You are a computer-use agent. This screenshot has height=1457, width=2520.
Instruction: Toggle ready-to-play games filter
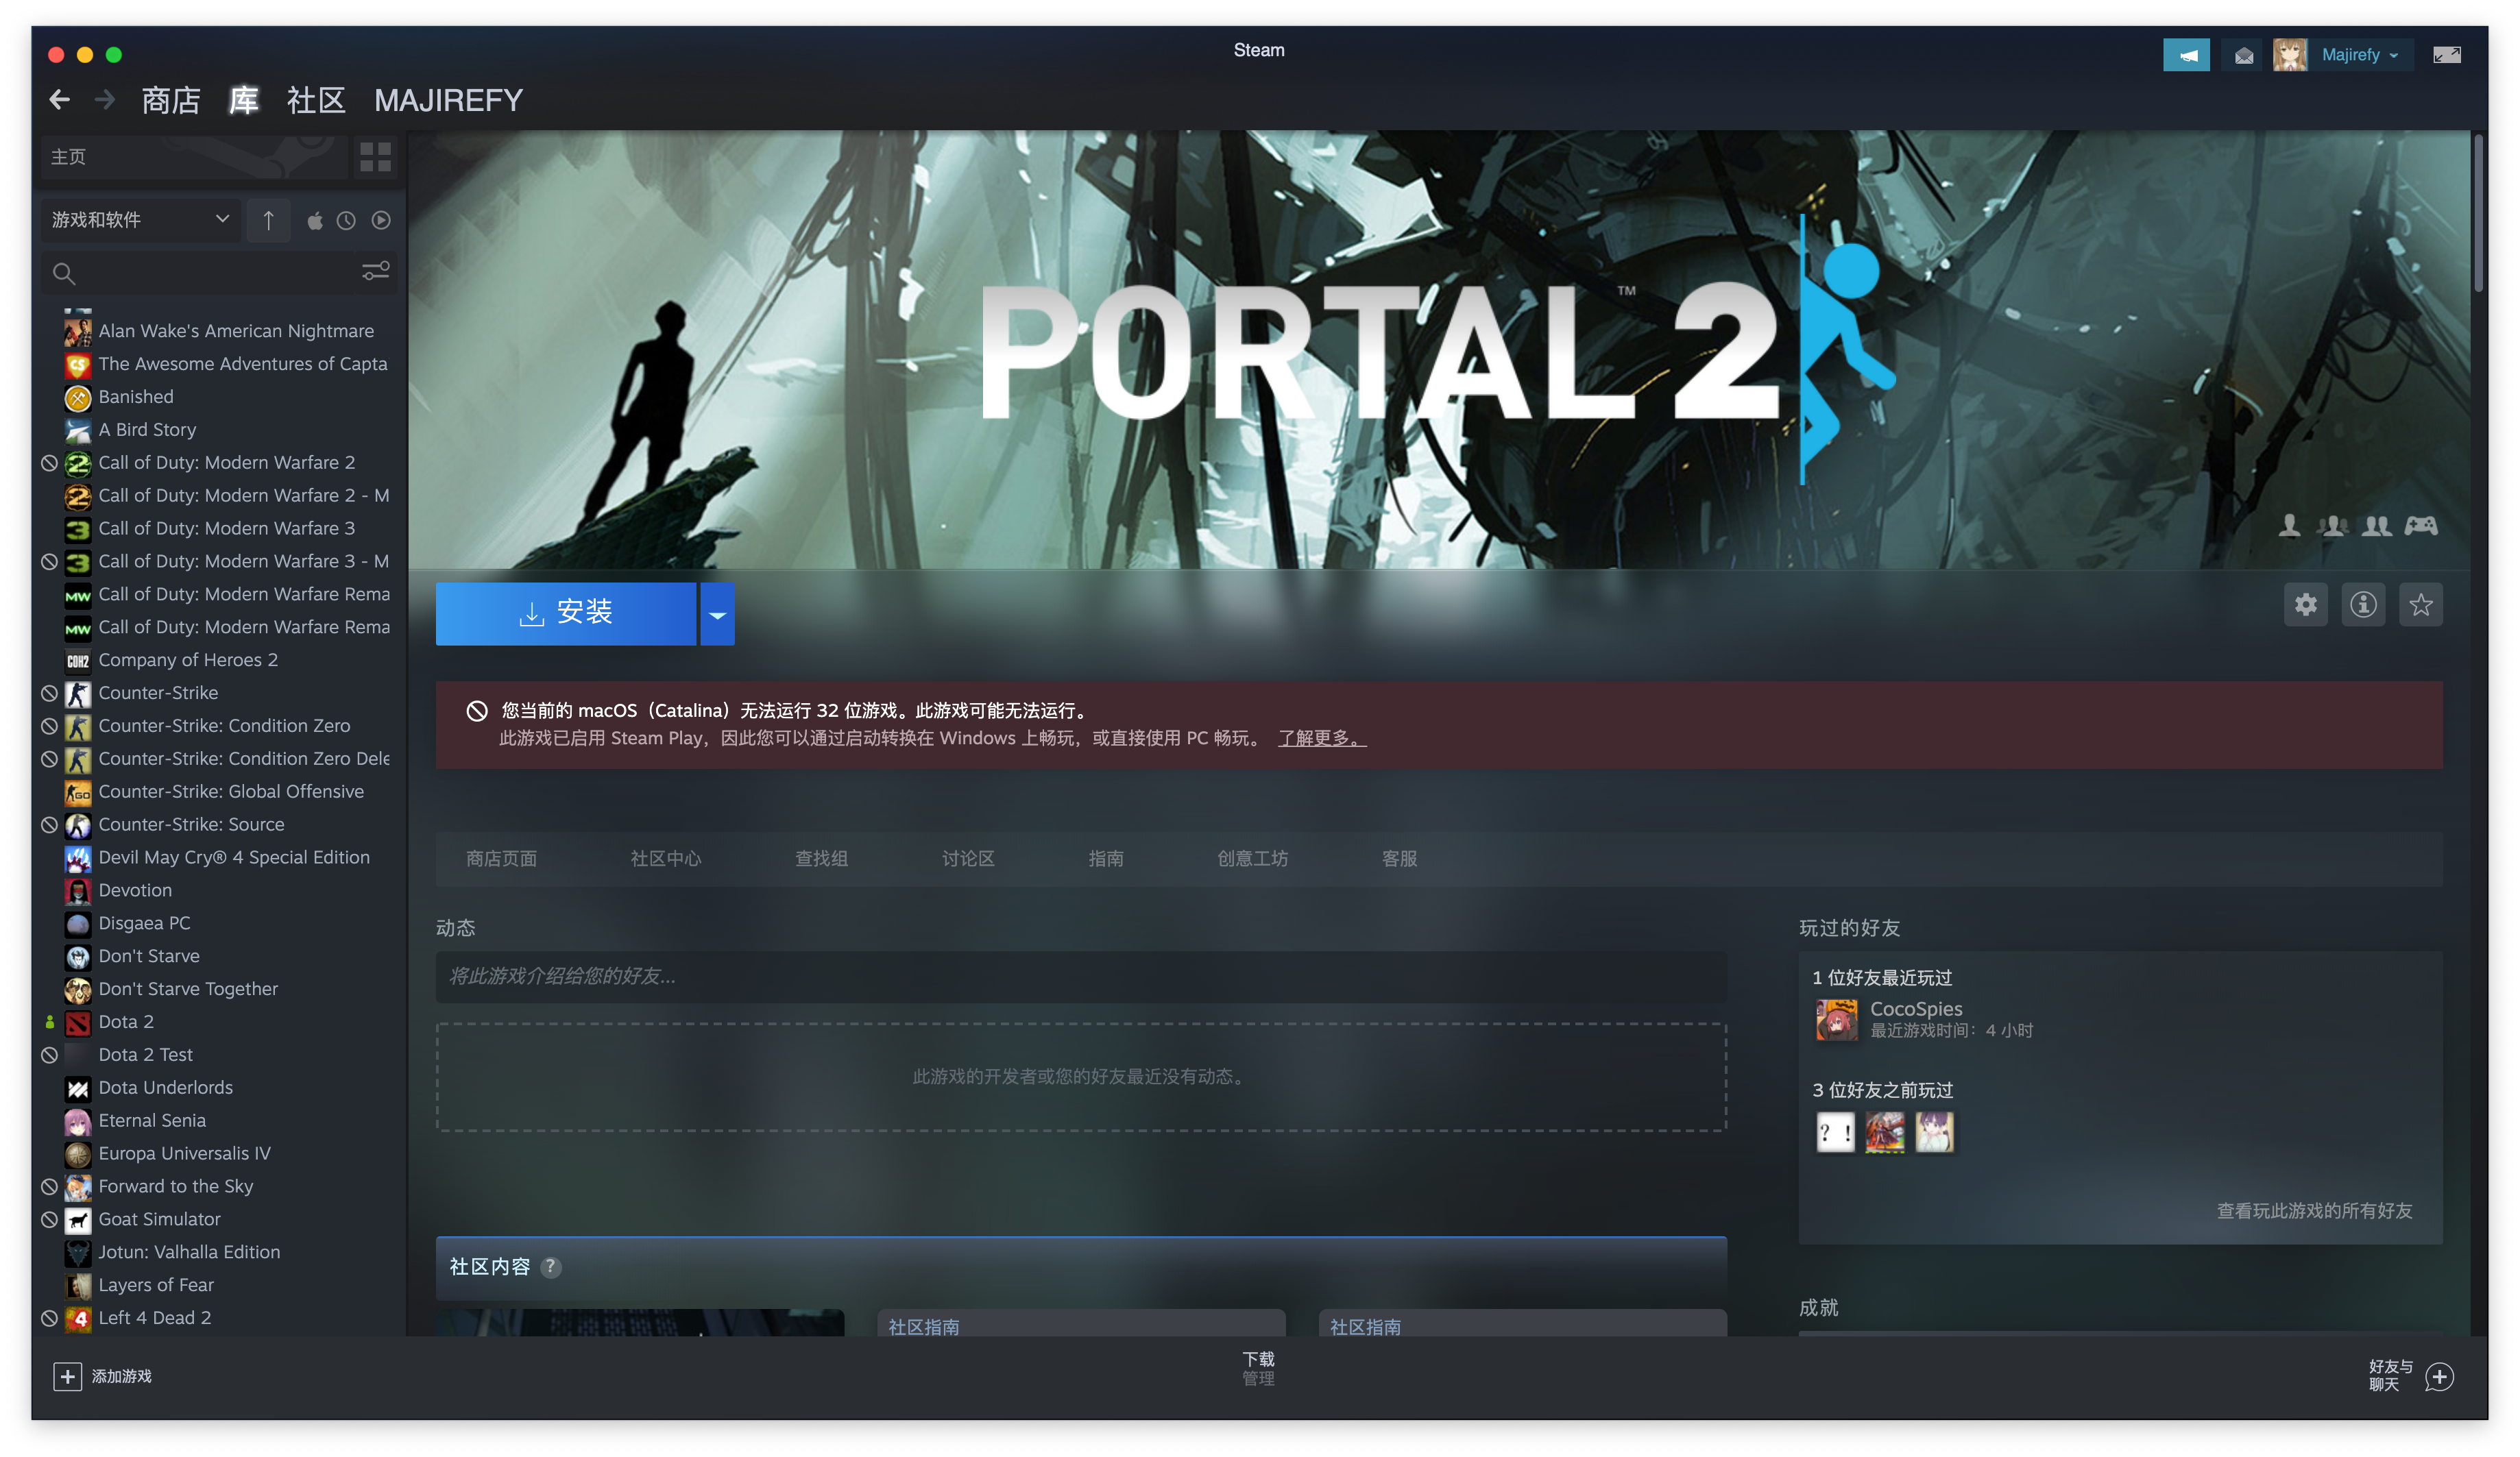[381, 221]
